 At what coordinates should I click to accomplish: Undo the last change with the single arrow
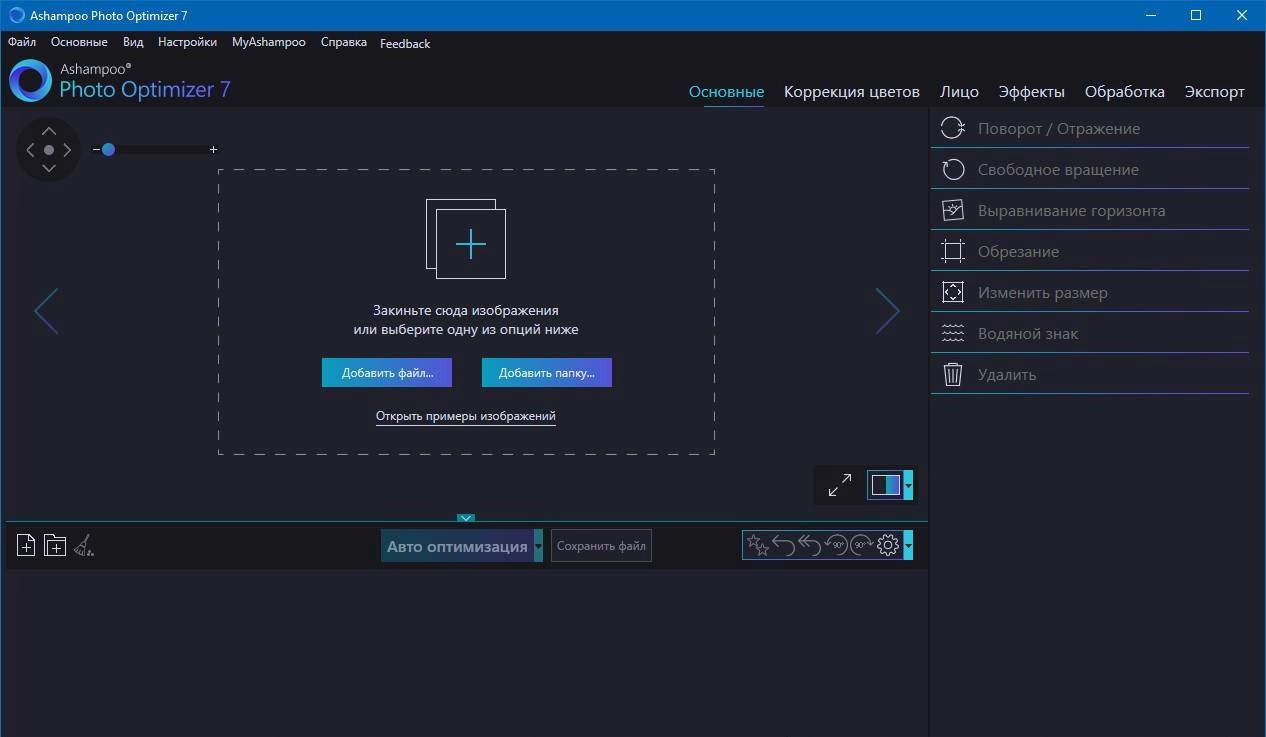click(x=784, y=545)
